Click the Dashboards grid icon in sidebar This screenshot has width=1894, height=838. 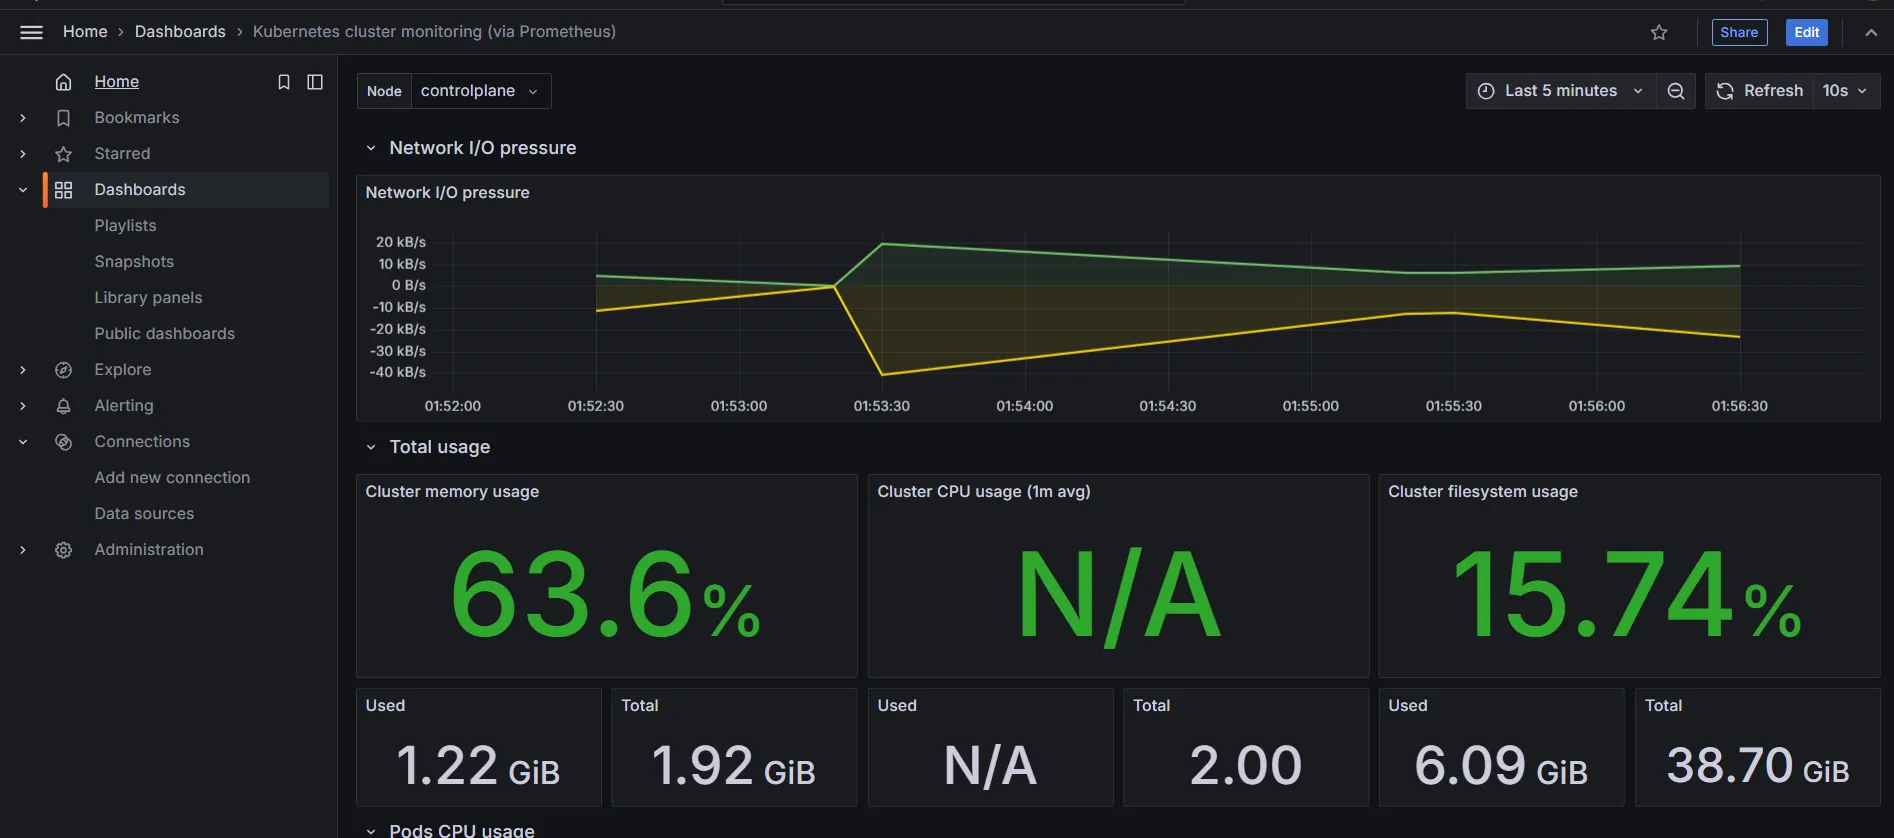click(x=63, y=190)
